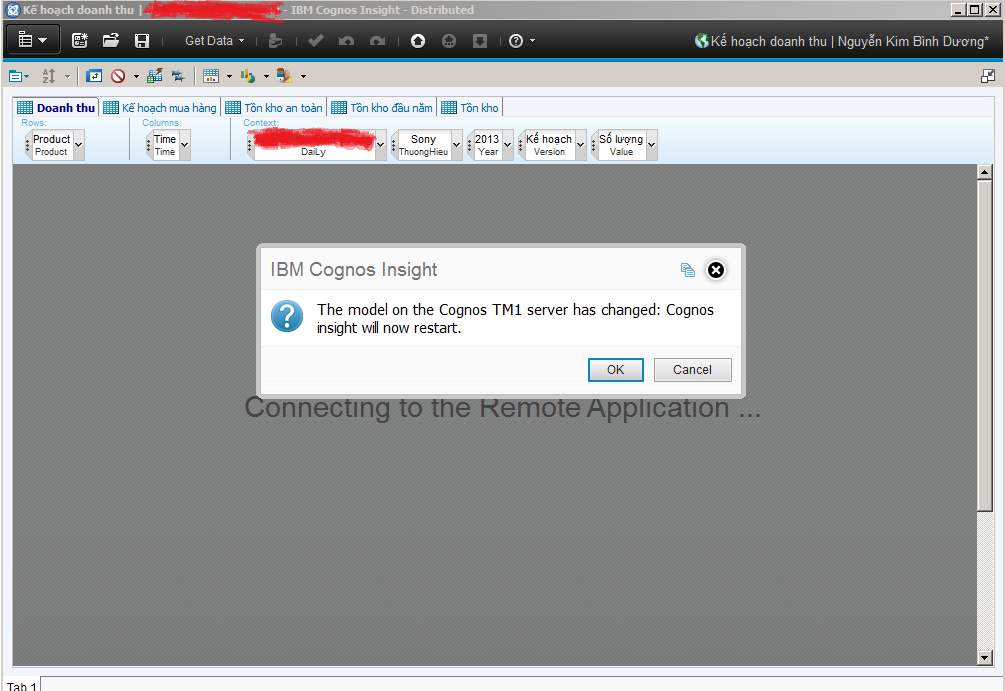1005x691 pixels.
Task: Close the IBM Cognos Insight dialog
Action: tap(716, 270)
